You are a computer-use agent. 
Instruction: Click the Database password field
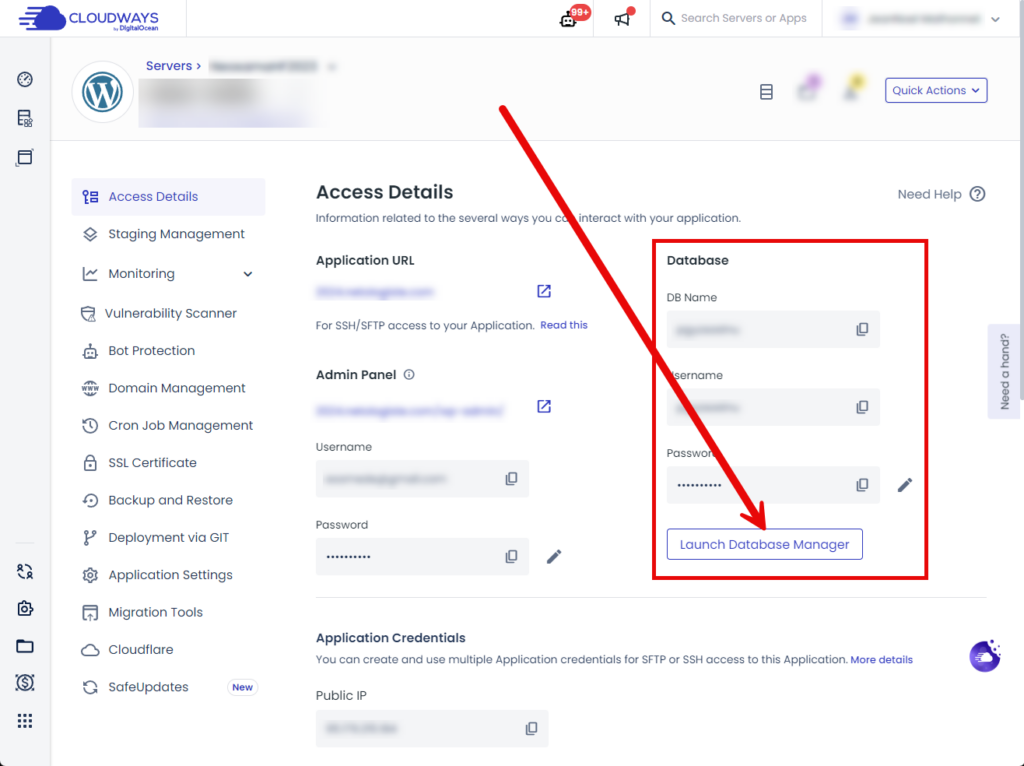click(773, 485)
